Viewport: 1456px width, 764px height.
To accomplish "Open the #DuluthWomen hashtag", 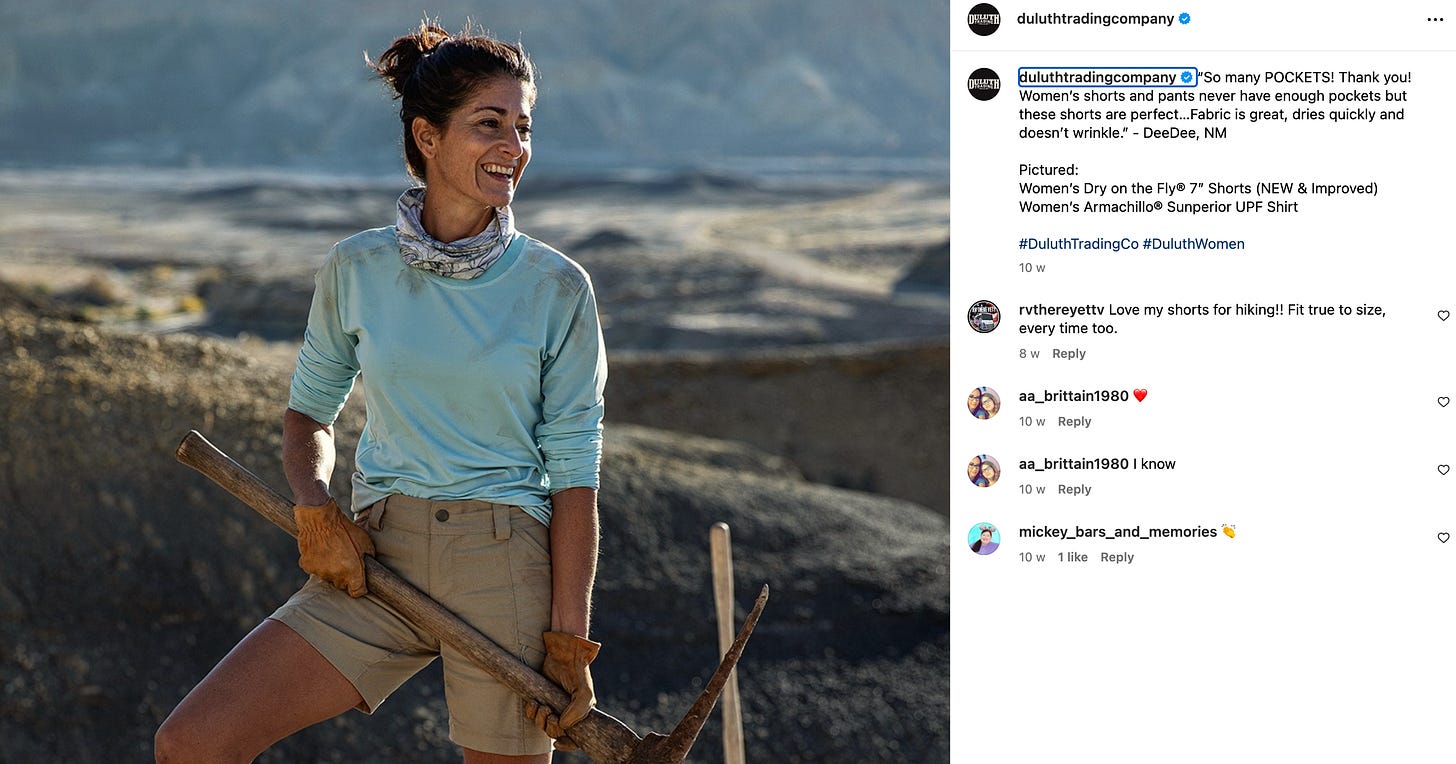I will click(x=1194, y=244).
